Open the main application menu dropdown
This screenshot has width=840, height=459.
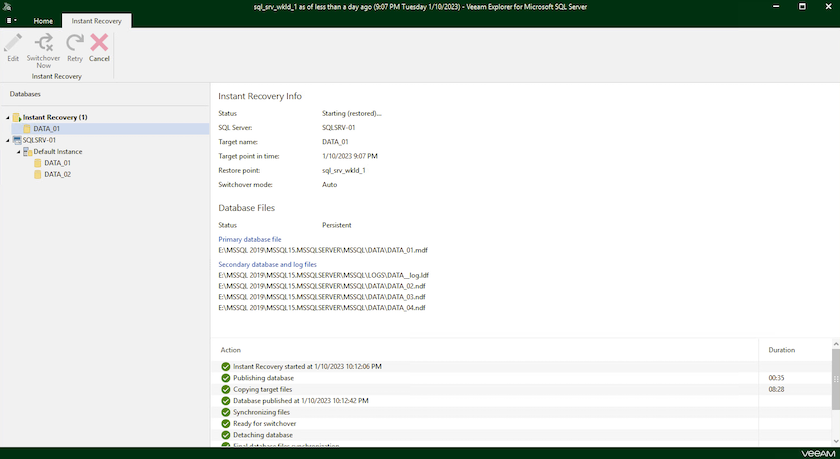coord(11,20)
